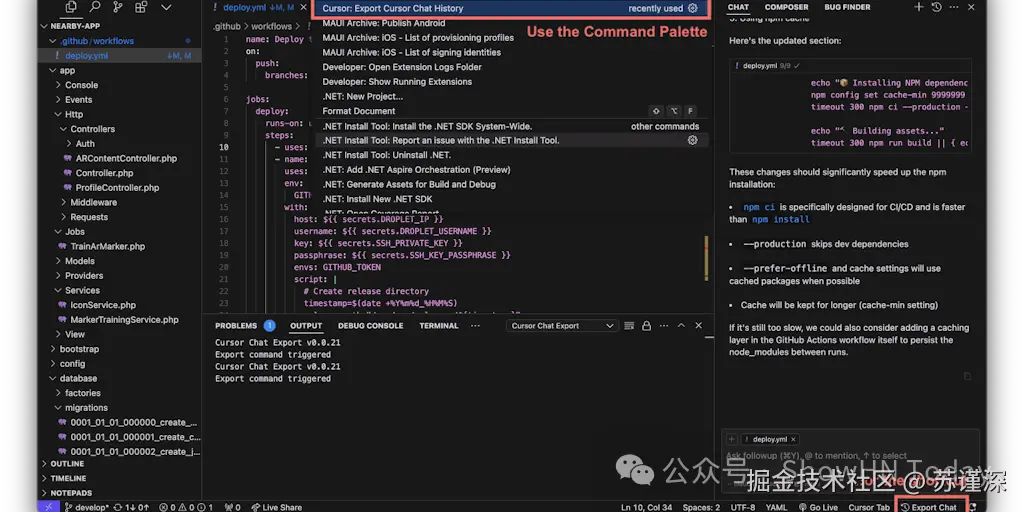Click Go Live server button
The width and height of the screenshot is (1024, 512).
click(818, 507)
